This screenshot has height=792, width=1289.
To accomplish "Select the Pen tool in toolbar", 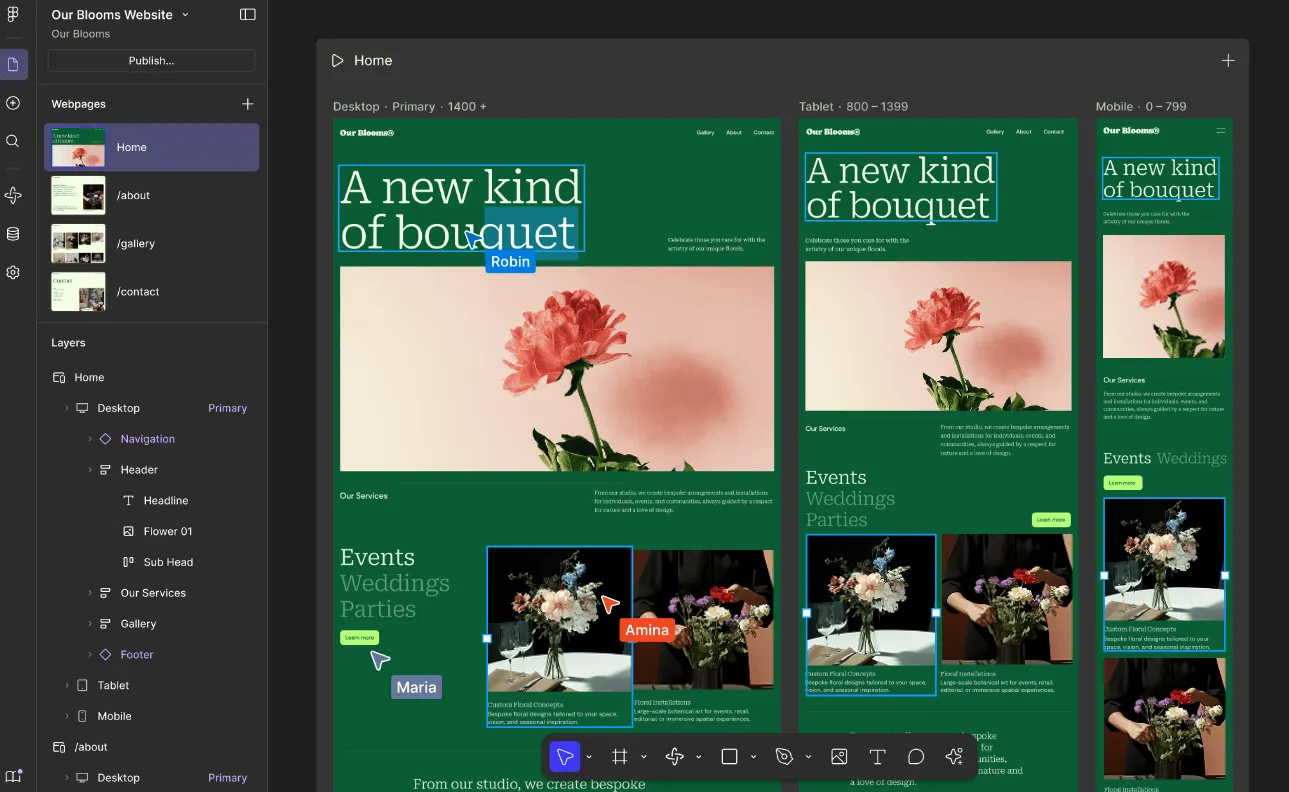I will (x=784, y=757).
